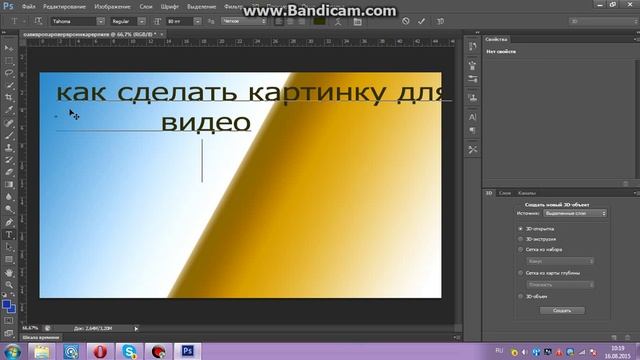The image size is (640, 360).
Task: Open text color swatch in options bar
Action: pyautogui.click(x=320, y=21)
